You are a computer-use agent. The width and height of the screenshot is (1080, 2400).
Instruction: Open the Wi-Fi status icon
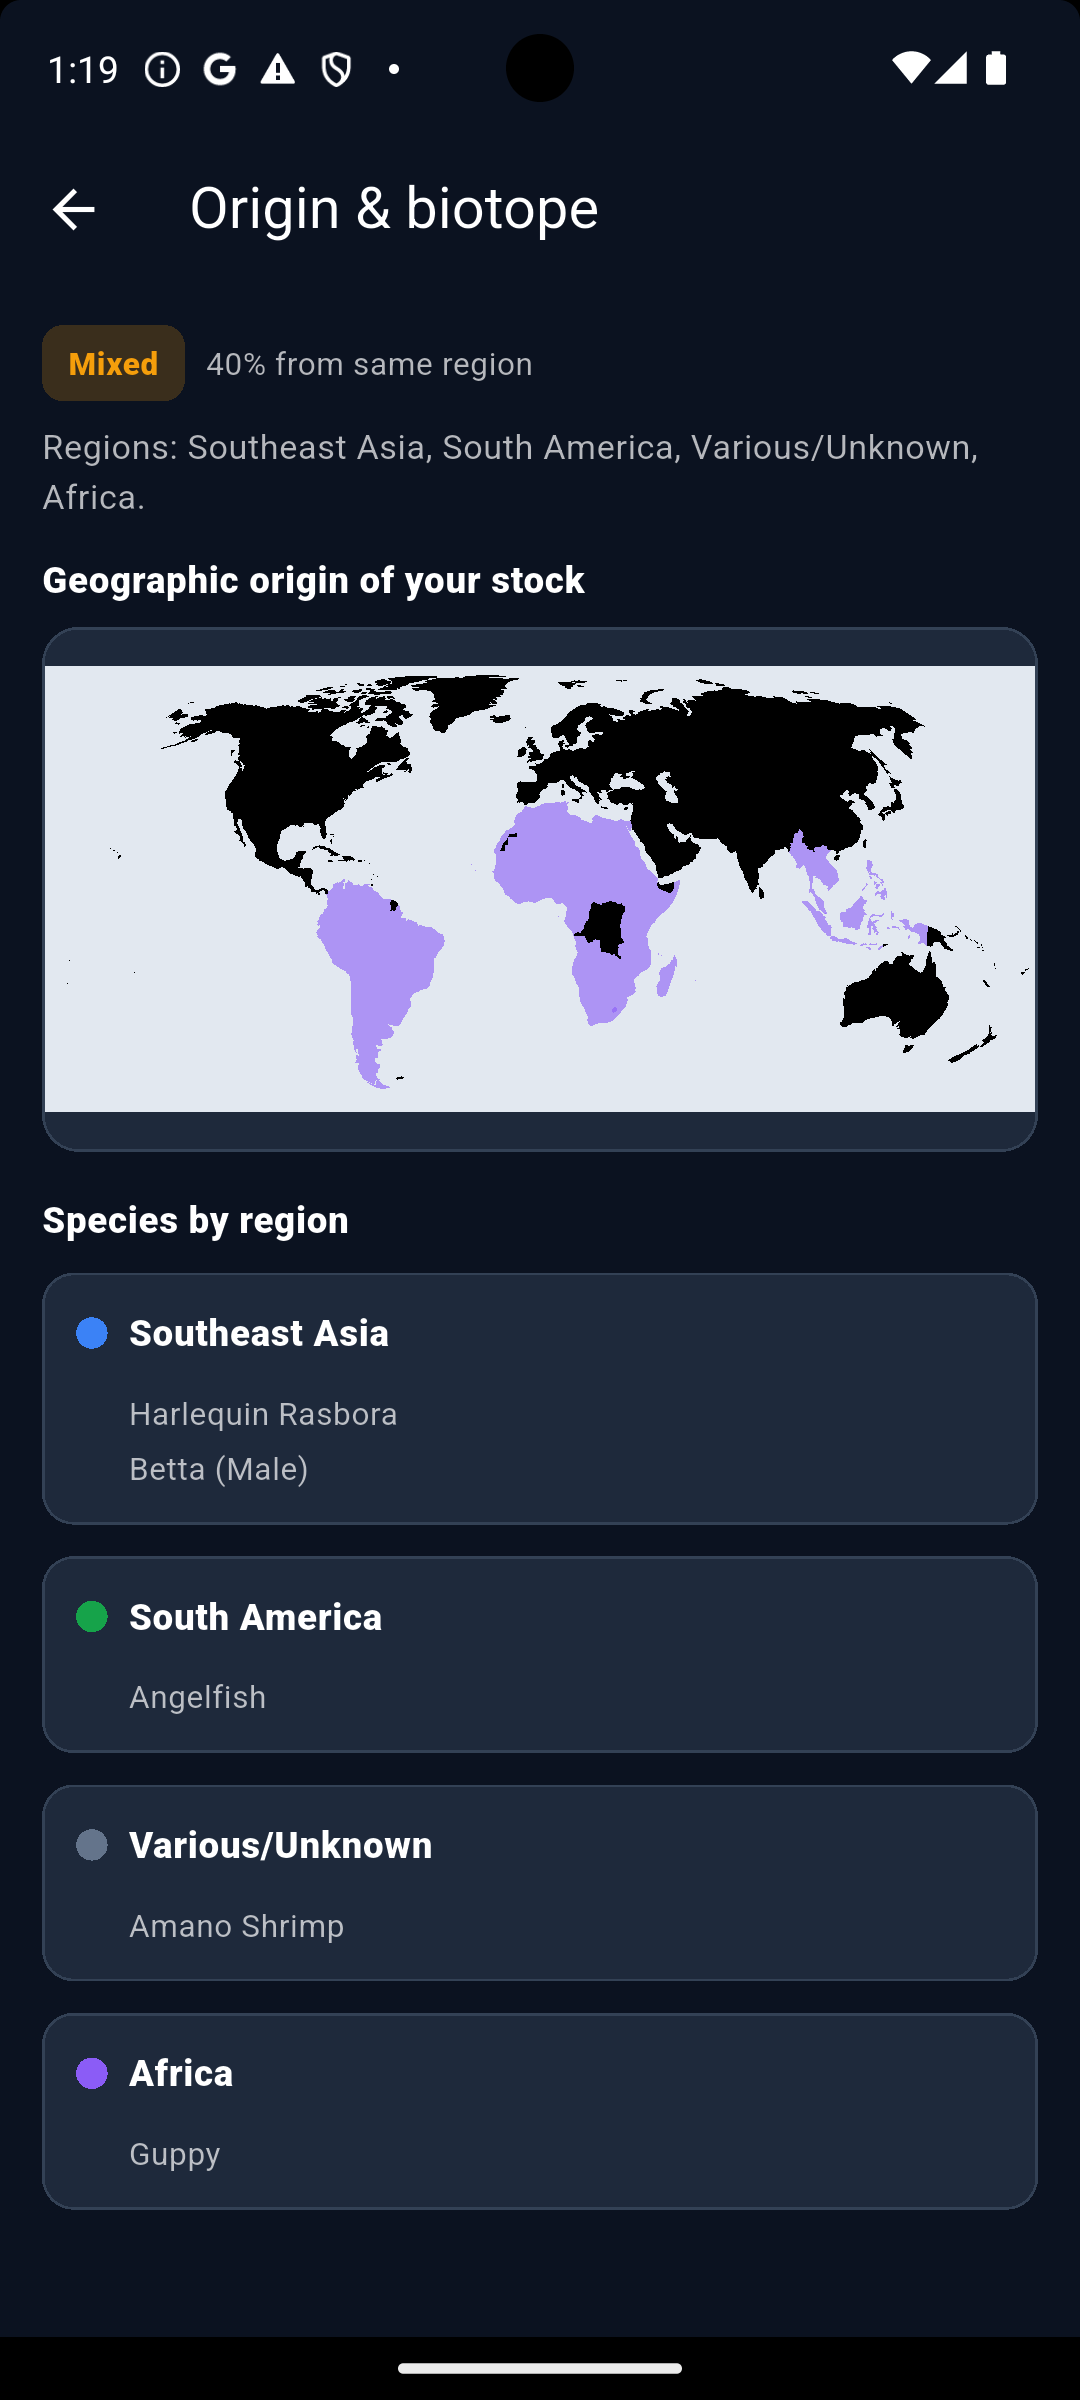[913, 67]
